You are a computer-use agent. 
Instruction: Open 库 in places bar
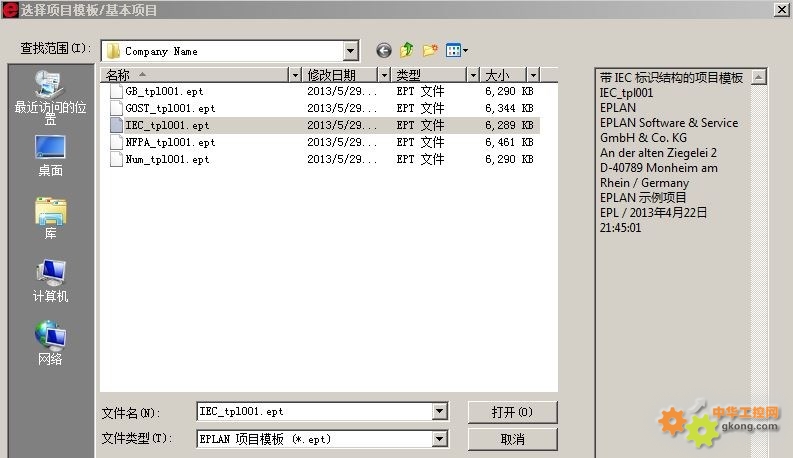pos(50,219)
